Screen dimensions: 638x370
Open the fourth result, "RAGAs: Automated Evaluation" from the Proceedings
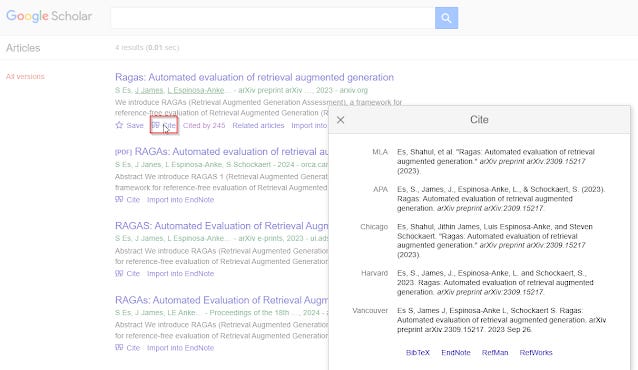tap(221, 300)
